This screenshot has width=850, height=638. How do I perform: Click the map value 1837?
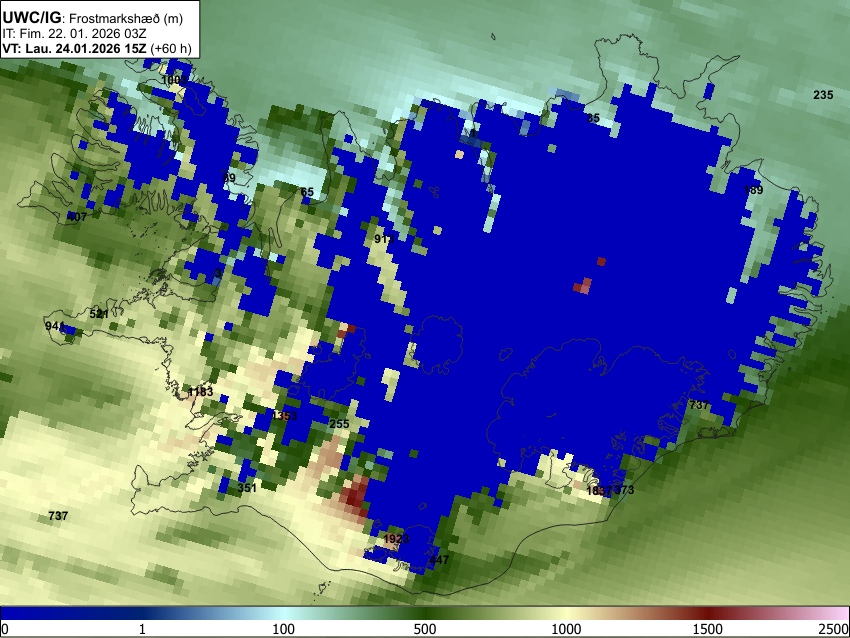coord(600,491)
